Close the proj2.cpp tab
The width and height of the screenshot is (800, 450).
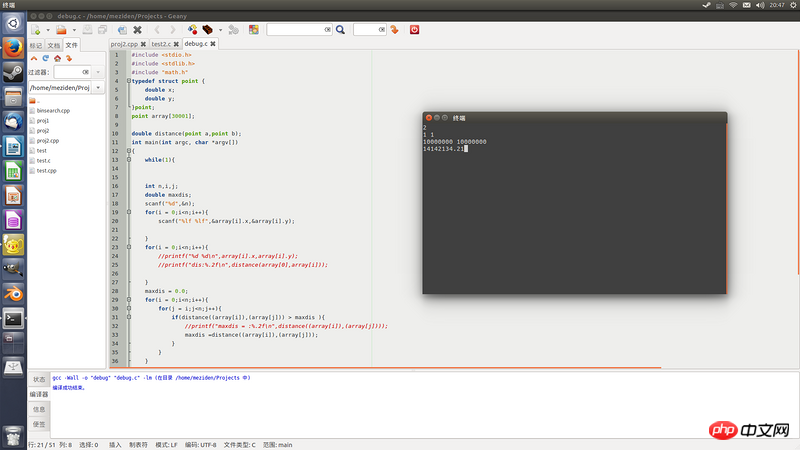click(143, 44)
